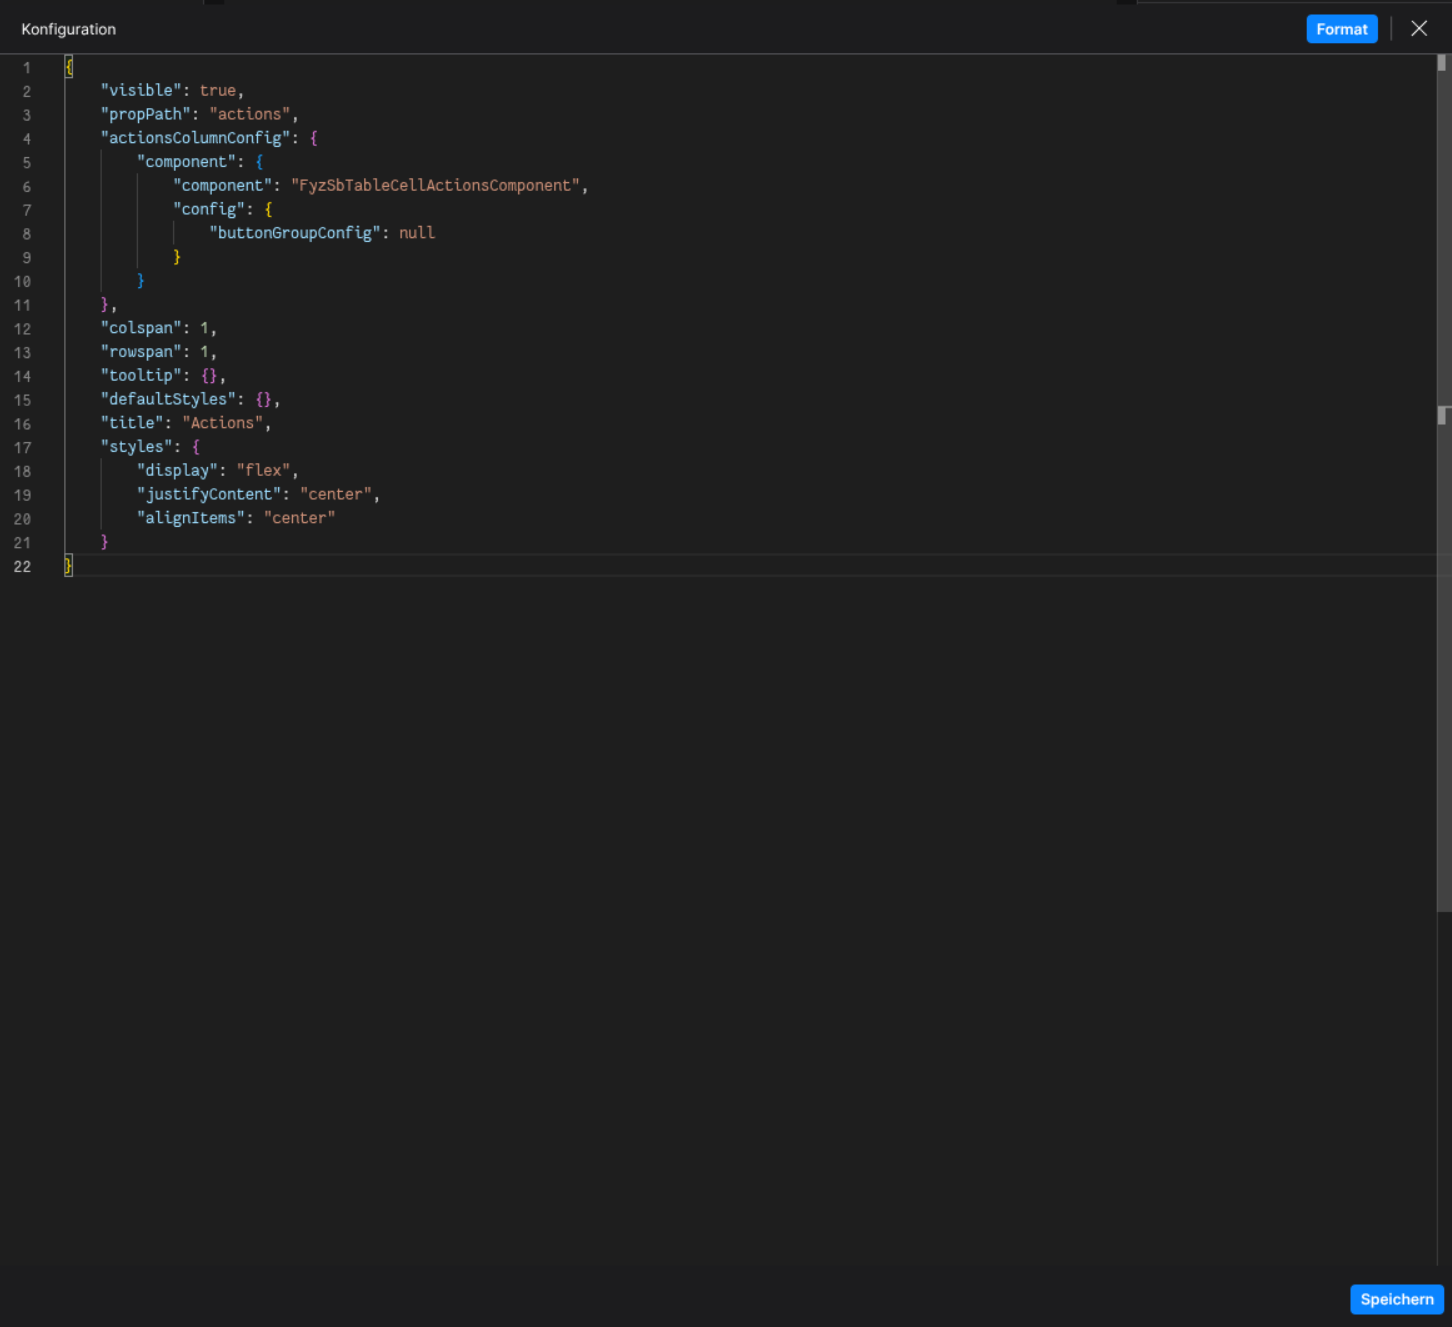This screenshot has height=1327, width=1452.
Task: Click the "buttonGroupConfig" key
Action: (x=295, y=233)
